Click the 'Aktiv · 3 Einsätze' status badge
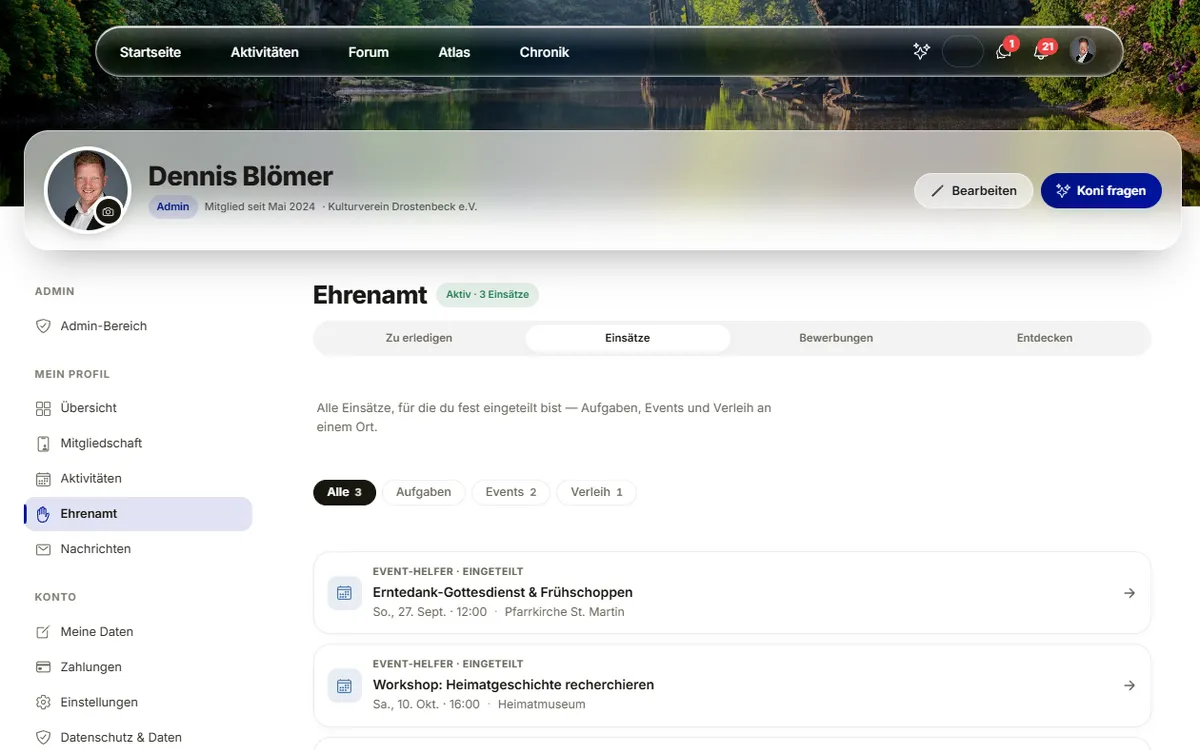 (x=488, y=295)
